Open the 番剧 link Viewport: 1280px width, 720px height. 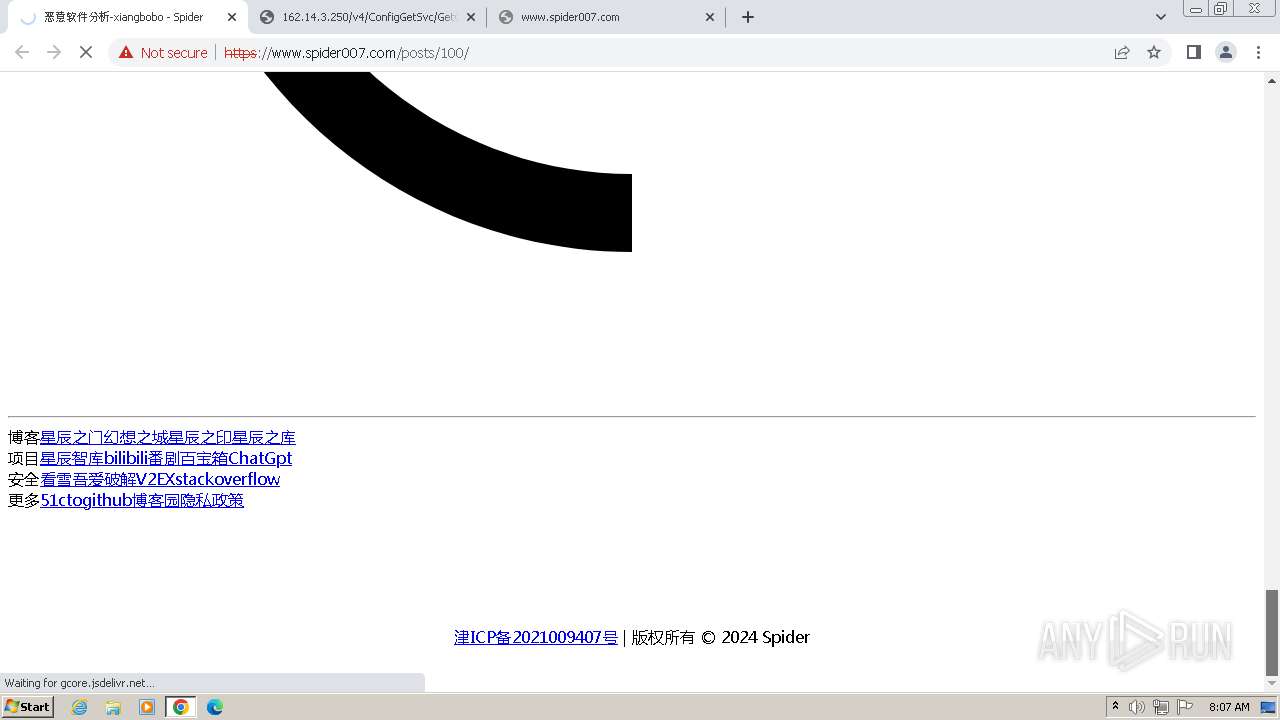(164, 458)
